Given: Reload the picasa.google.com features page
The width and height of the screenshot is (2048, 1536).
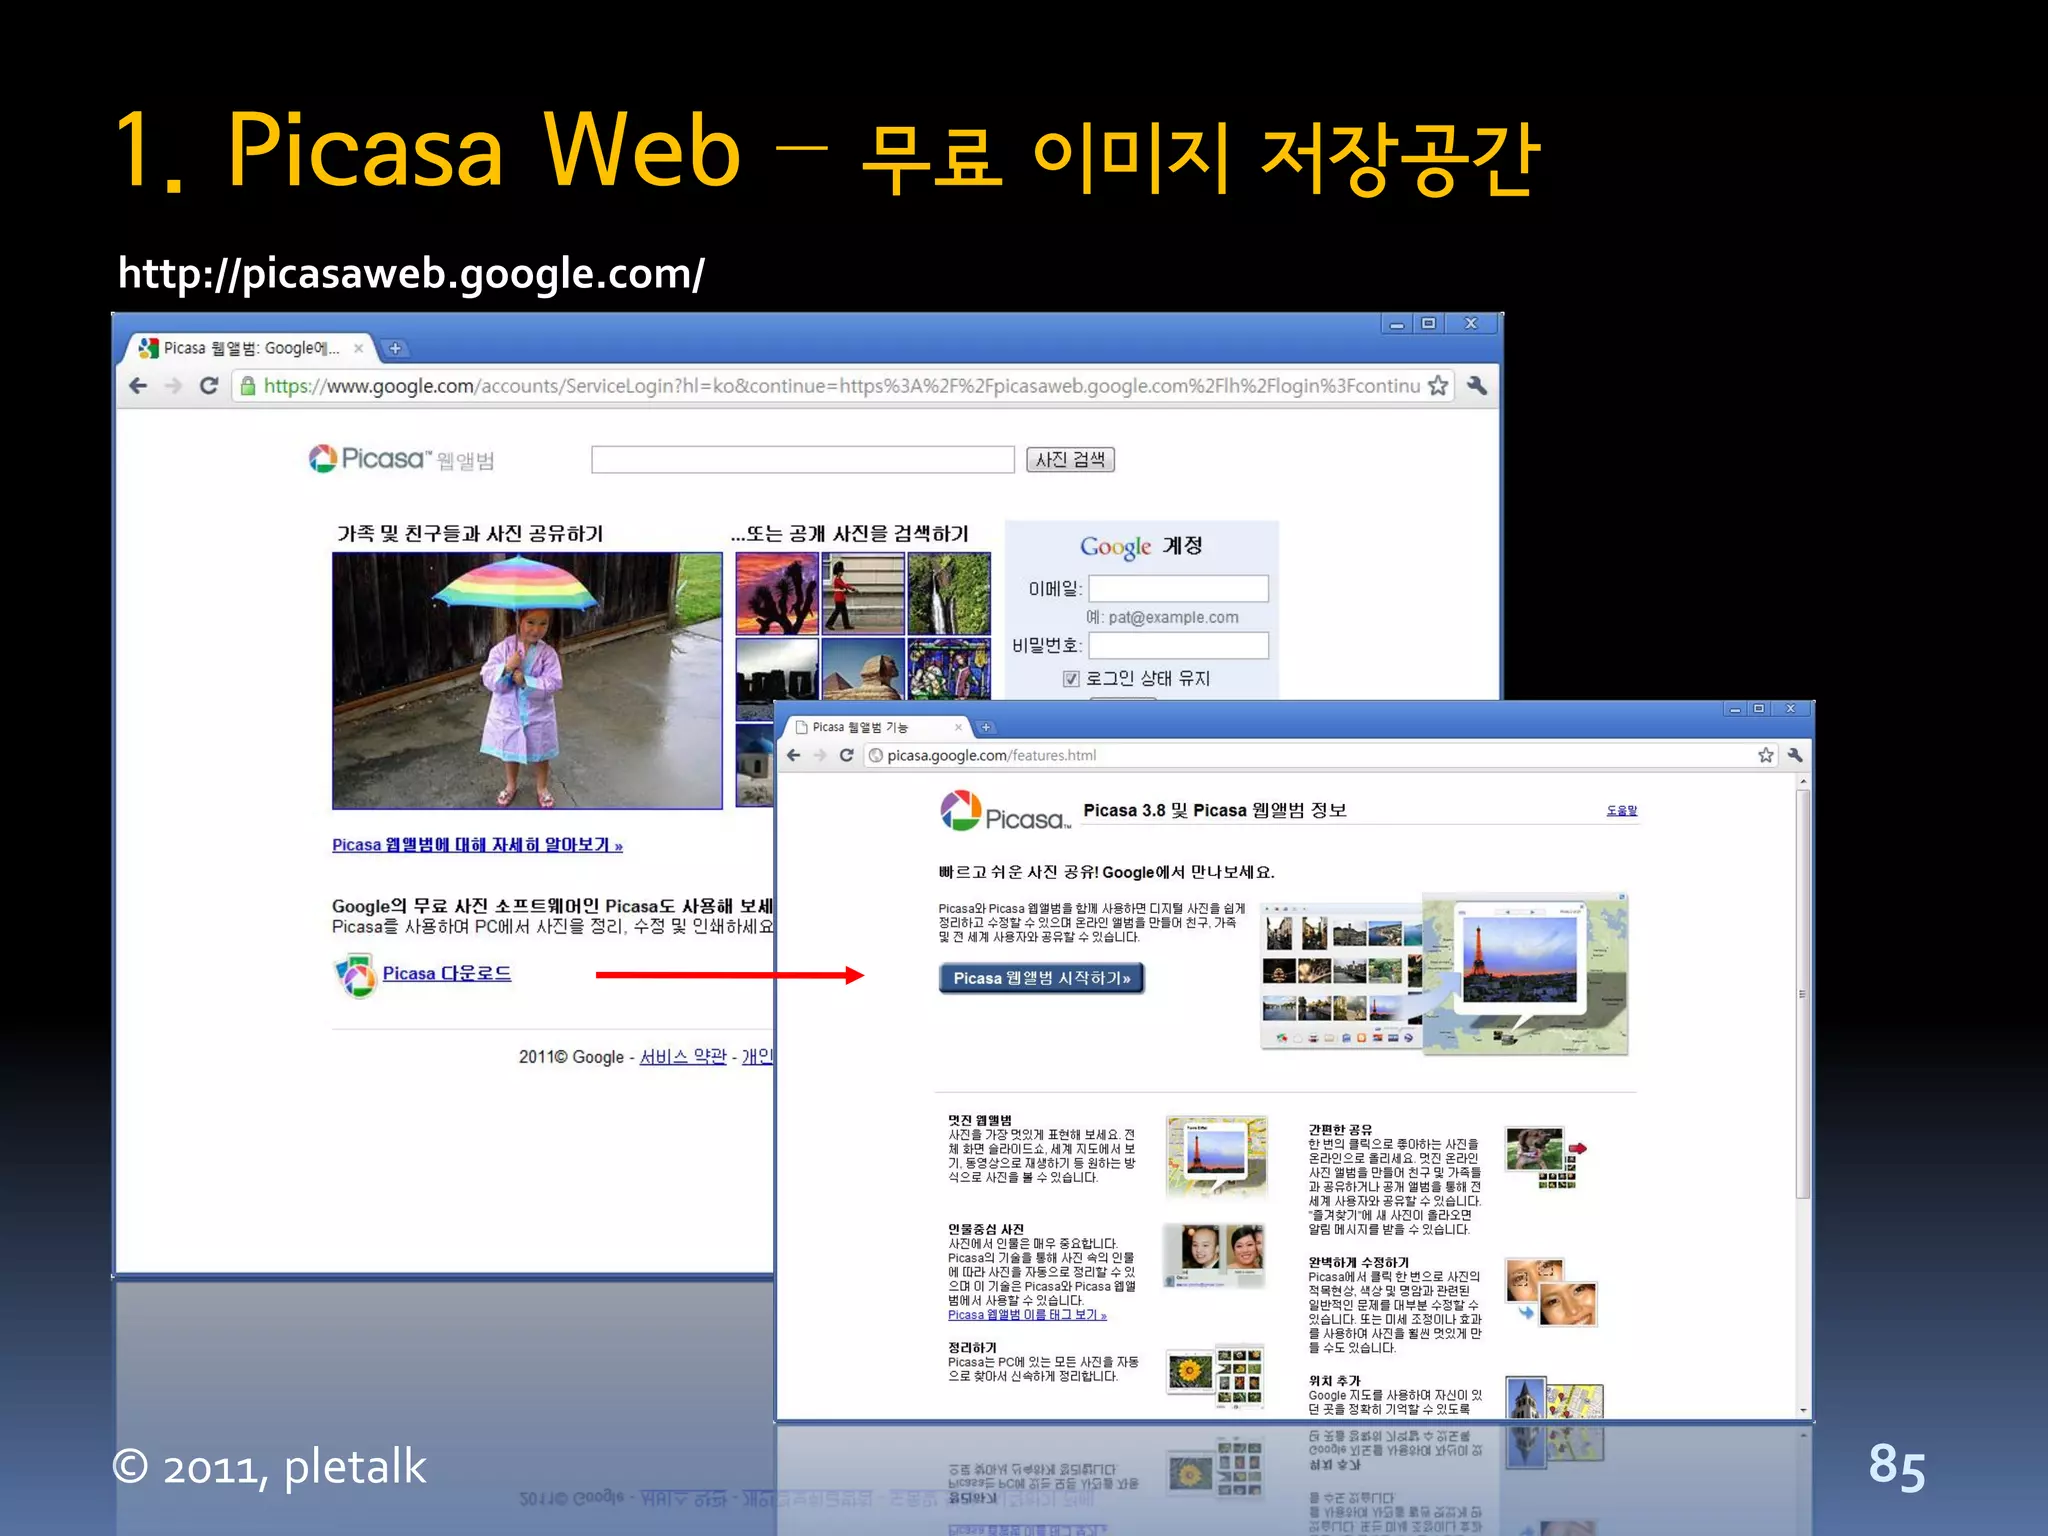Looking at the screenshot, I should [x=846, y=755].
